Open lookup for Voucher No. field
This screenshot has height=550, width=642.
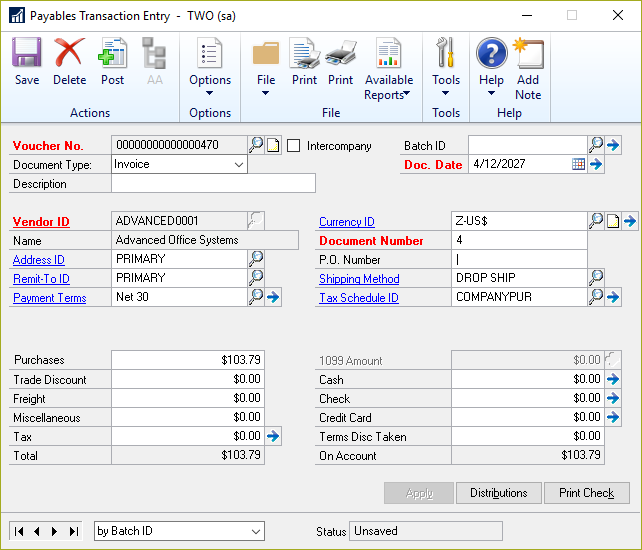click(x=256, y=145)
